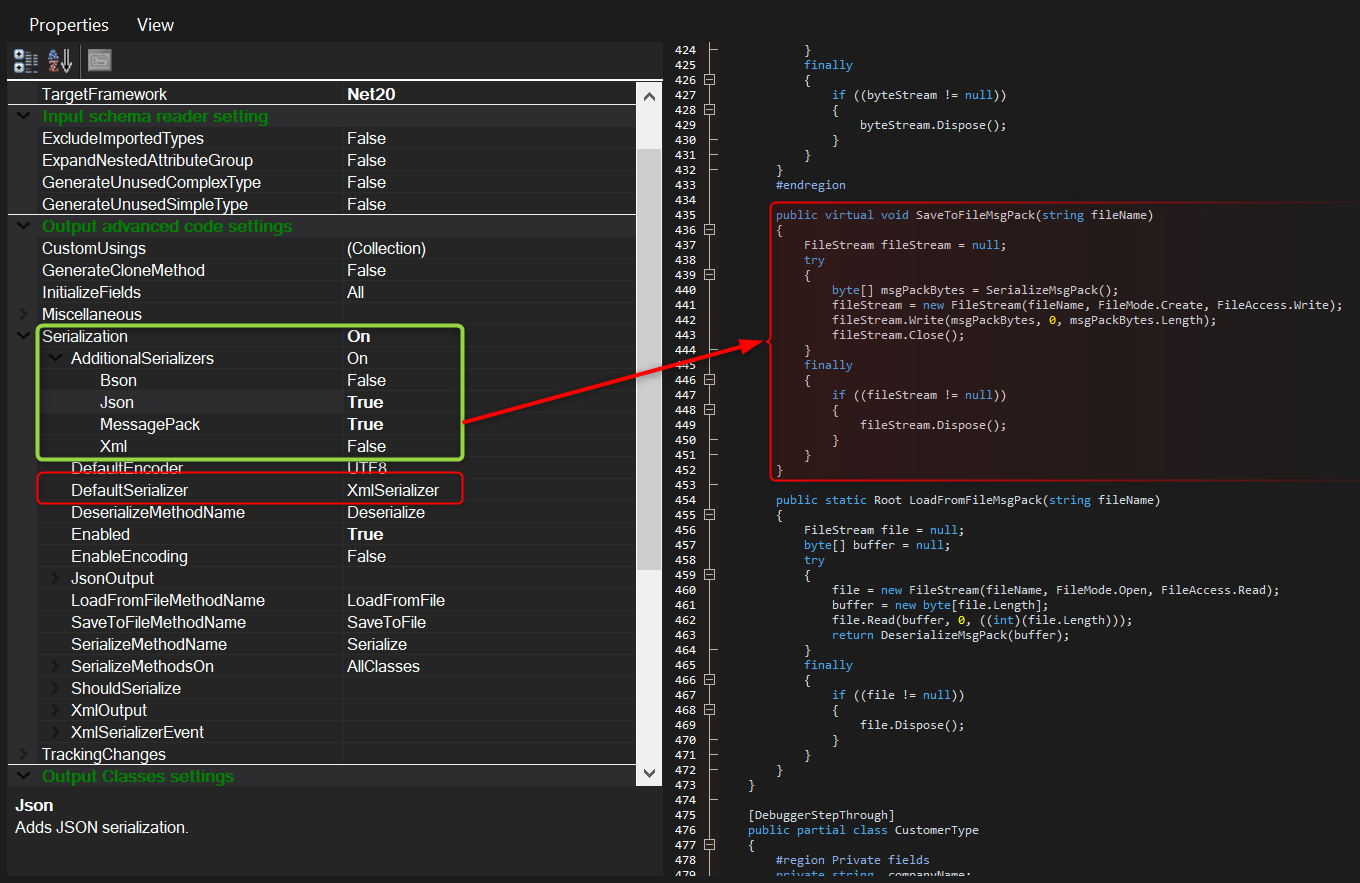Expand the XmlSerializerEvent node

pyautogui.click(x=55, y=733)
